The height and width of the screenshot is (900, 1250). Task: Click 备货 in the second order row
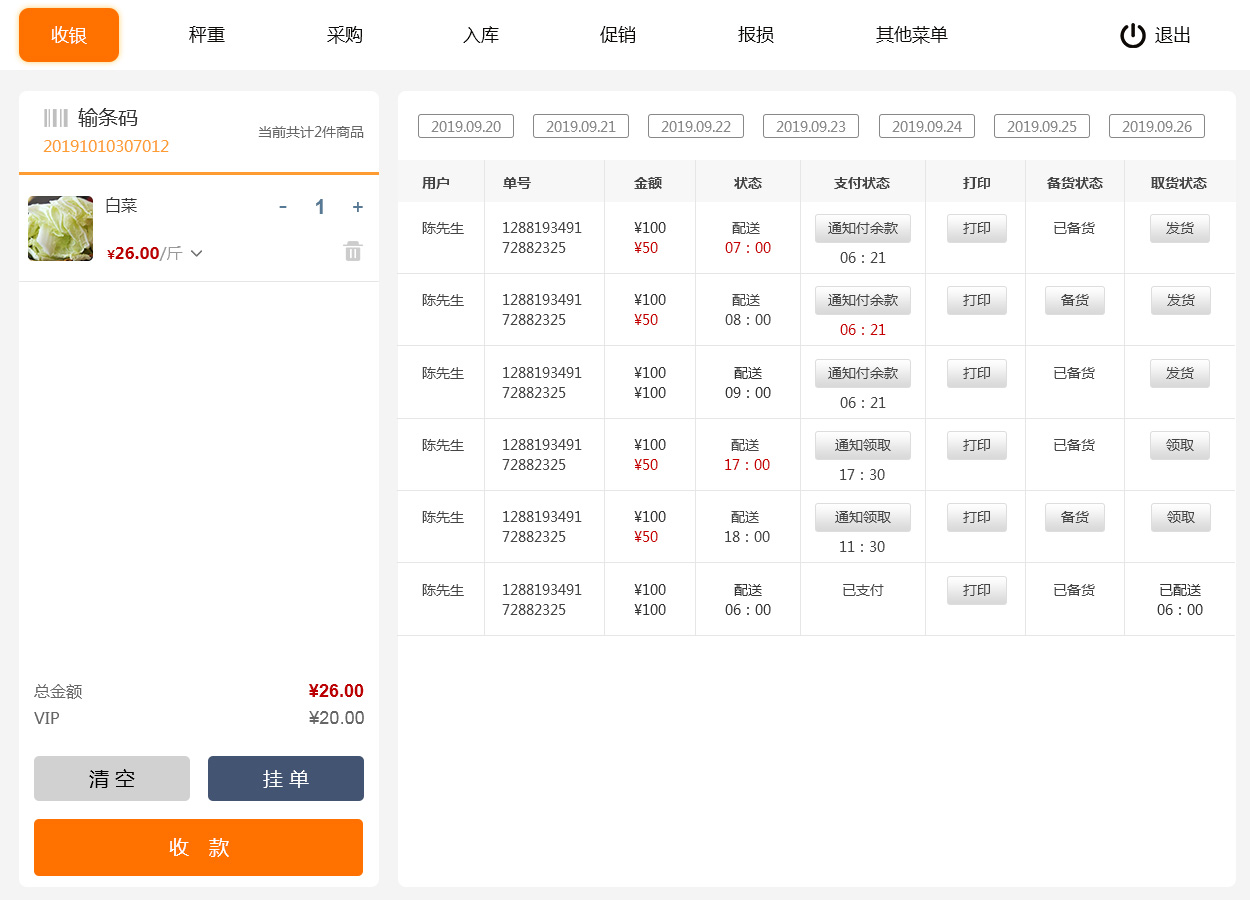[1075, 301]
